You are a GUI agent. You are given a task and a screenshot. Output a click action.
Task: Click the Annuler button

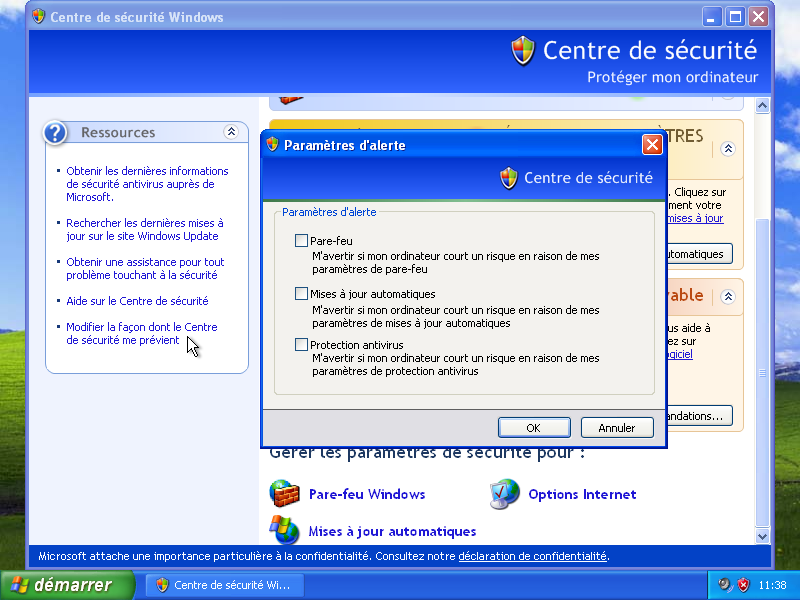(x=617, y=428)
